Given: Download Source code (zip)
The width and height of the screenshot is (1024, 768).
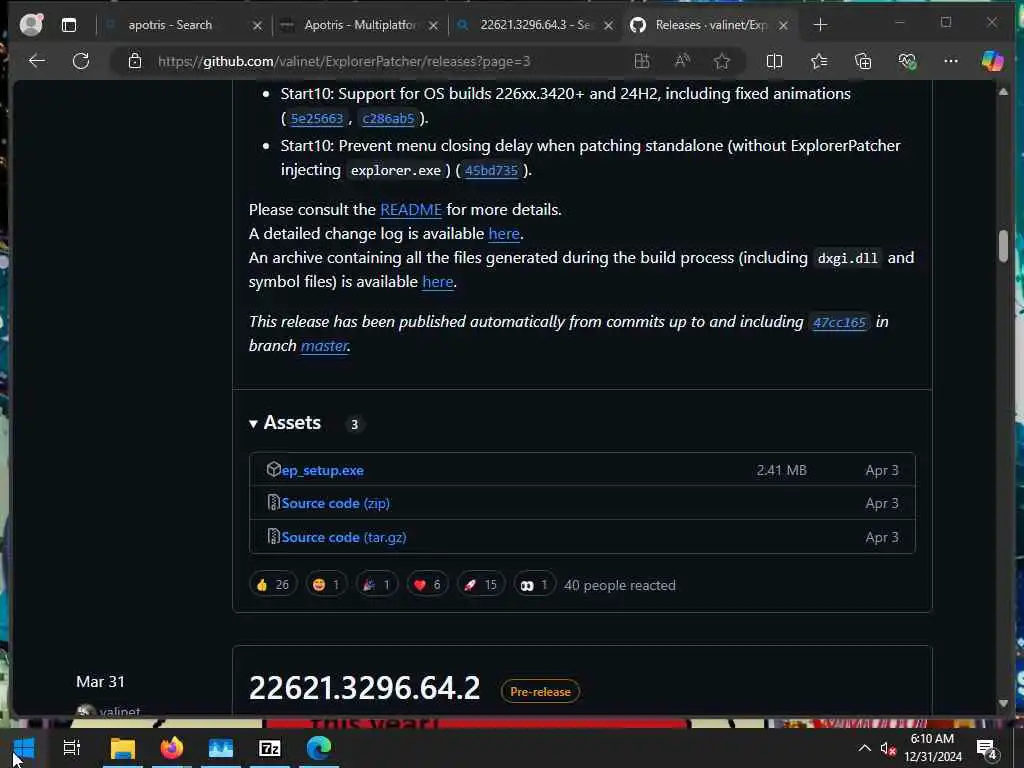Looking at the screenshot, I should (x=336, y=504).
